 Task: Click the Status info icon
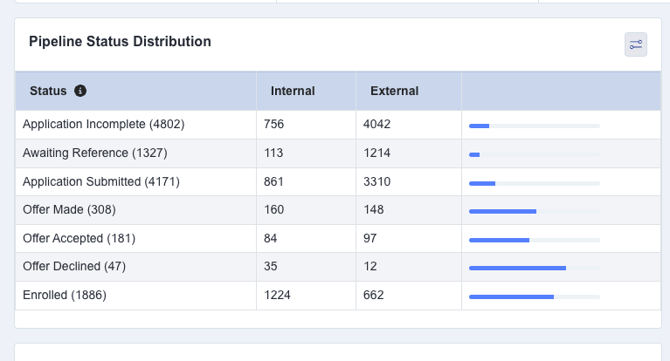[x=80, y=91]
